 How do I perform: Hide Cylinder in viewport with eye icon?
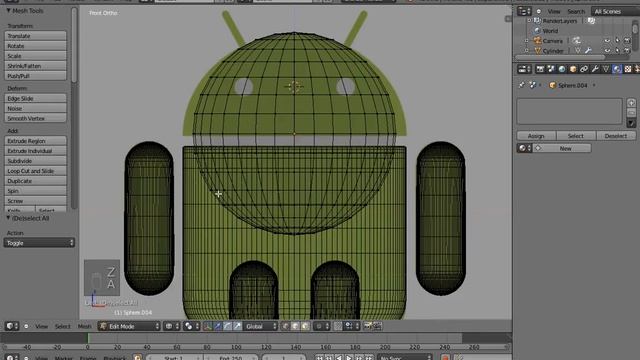click(607, 51)
